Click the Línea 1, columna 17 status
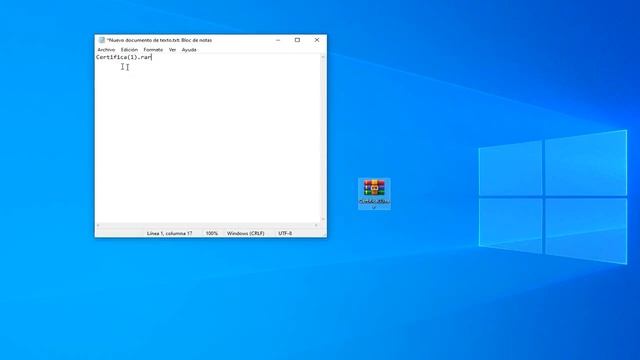 point(169,233)
